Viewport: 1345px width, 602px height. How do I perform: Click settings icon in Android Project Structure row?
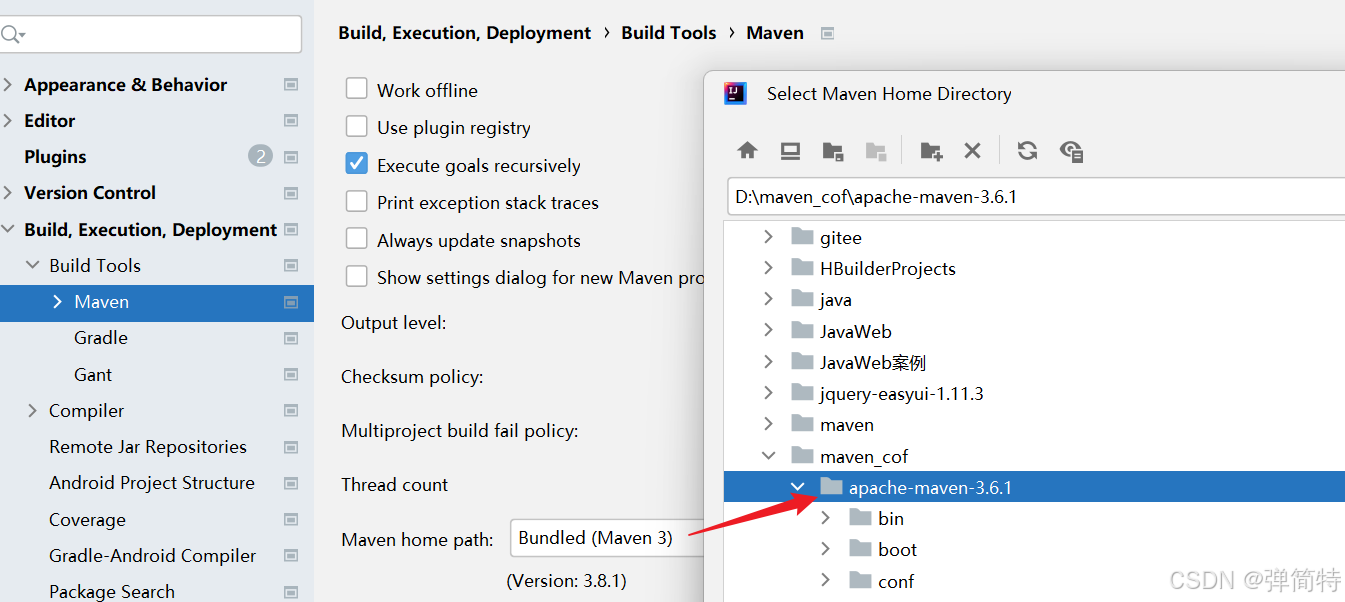point(291,483)
